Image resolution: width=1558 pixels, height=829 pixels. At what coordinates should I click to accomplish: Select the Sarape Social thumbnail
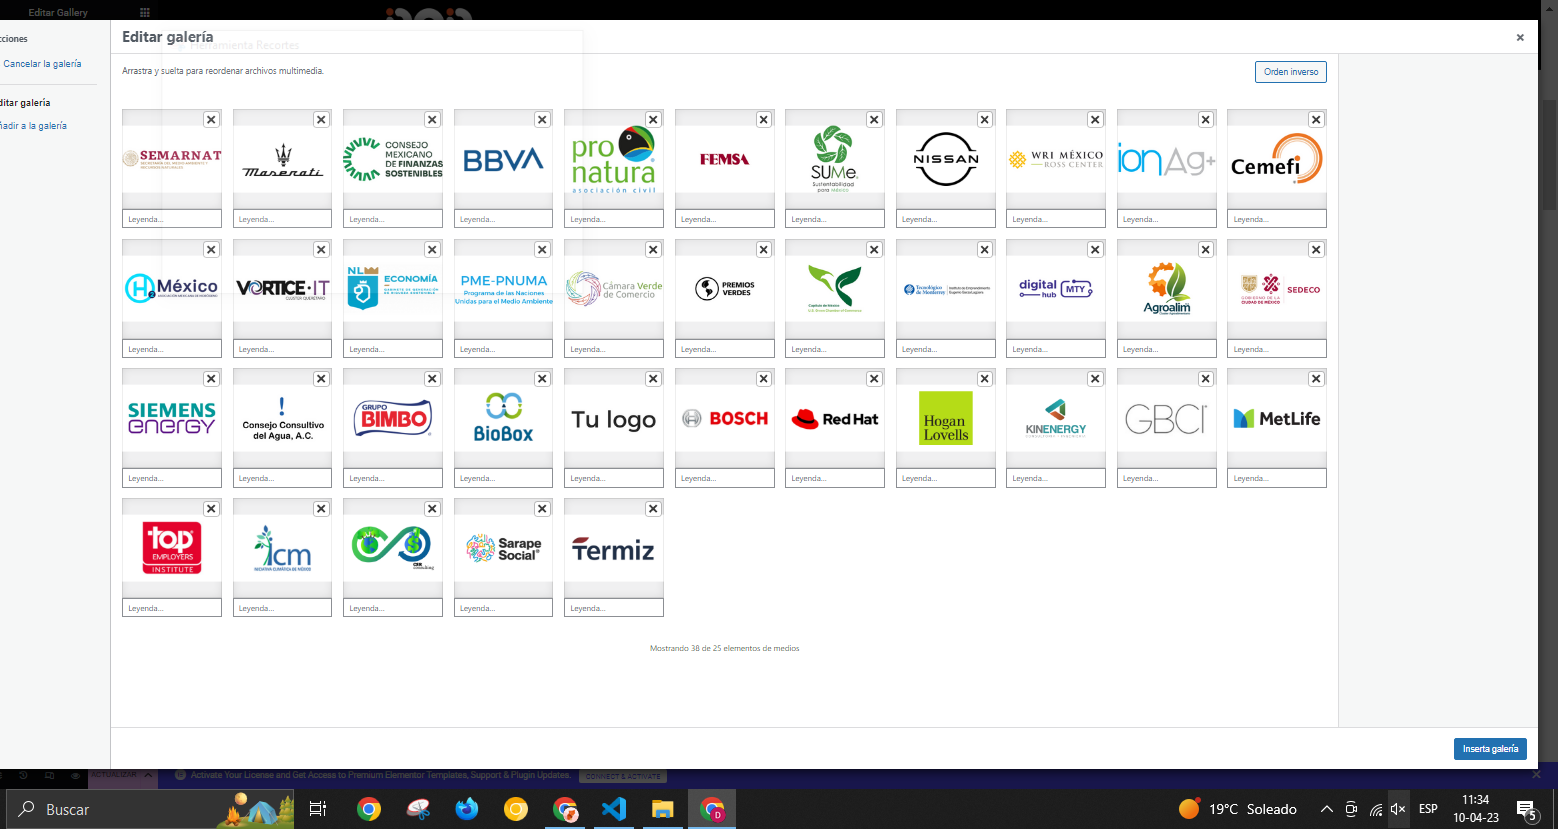[x=503, y=549]
